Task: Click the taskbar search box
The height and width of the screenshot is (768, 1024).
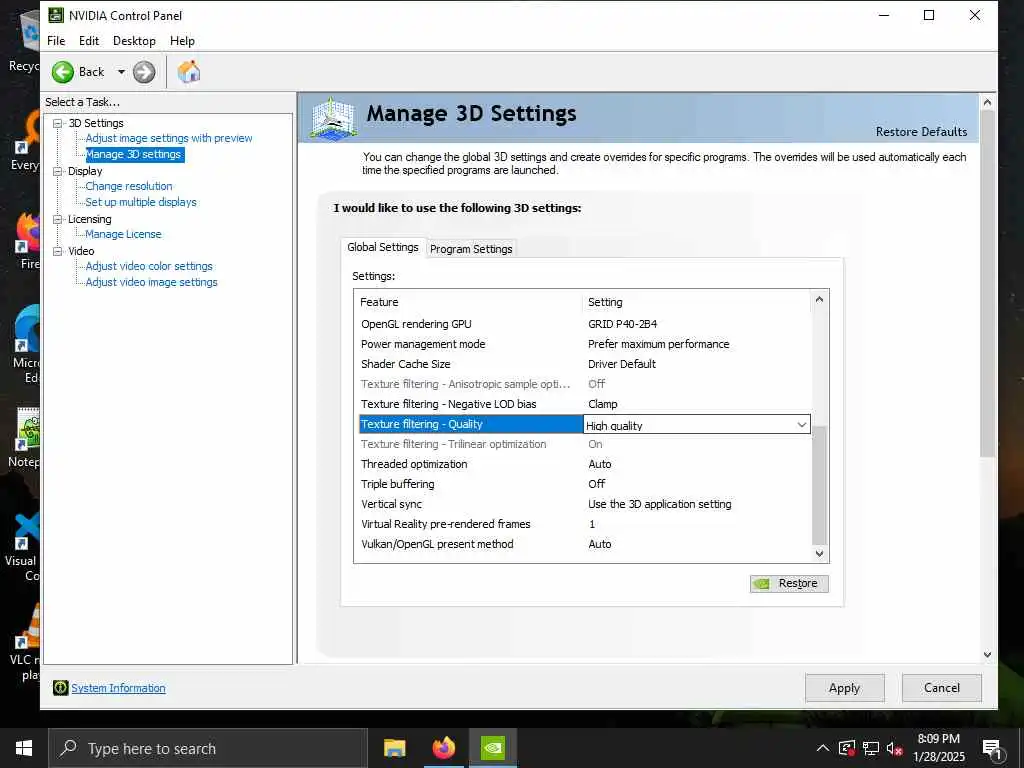Action: click(x=208, y=748)
